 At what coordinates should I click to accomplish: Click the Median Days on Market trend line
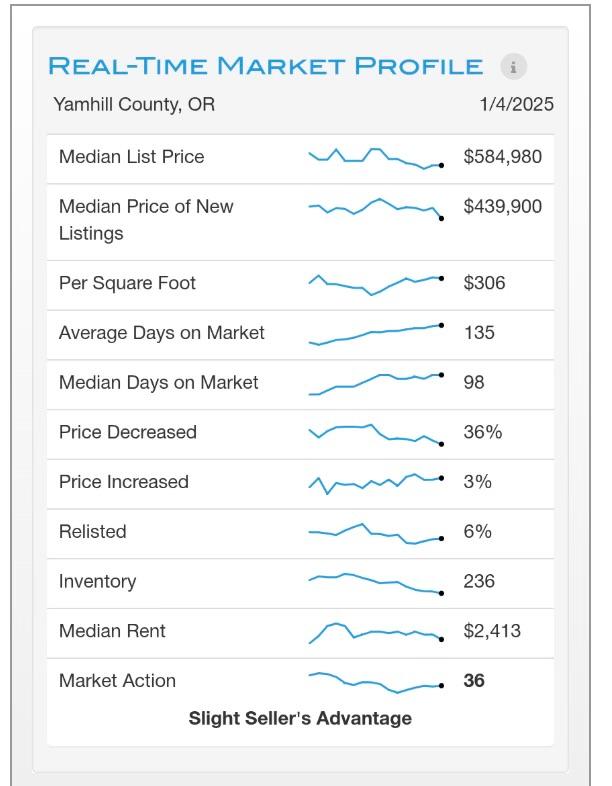click(x=376, y=384)
